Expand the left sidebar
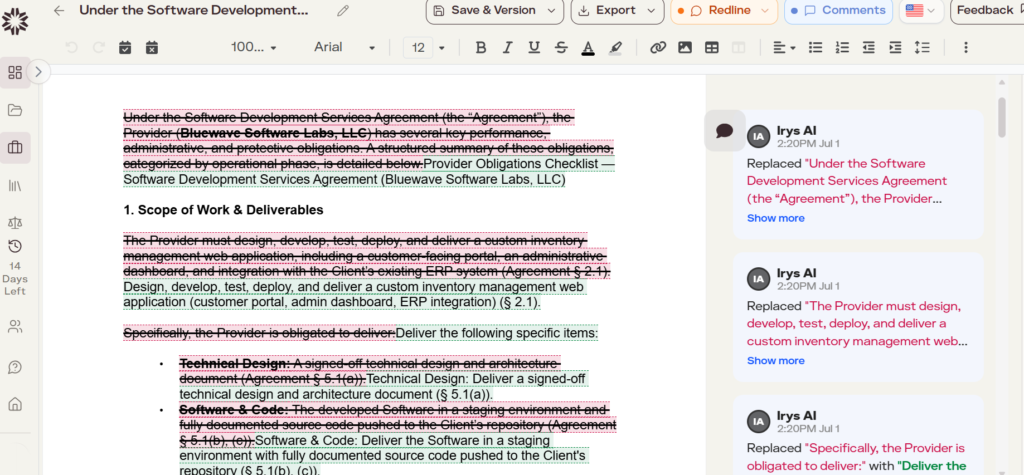1024x475 pixels. (x=39, y=72)
